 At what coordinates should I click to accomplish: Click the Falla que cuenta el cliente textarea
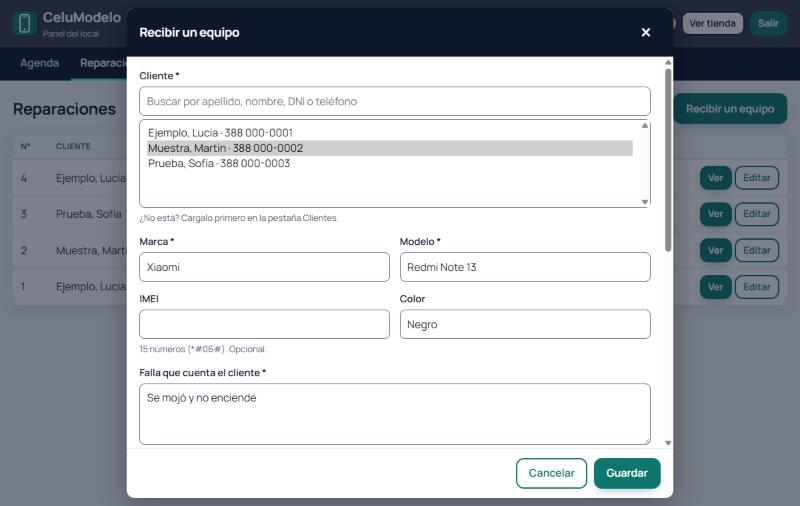point(394,414)
